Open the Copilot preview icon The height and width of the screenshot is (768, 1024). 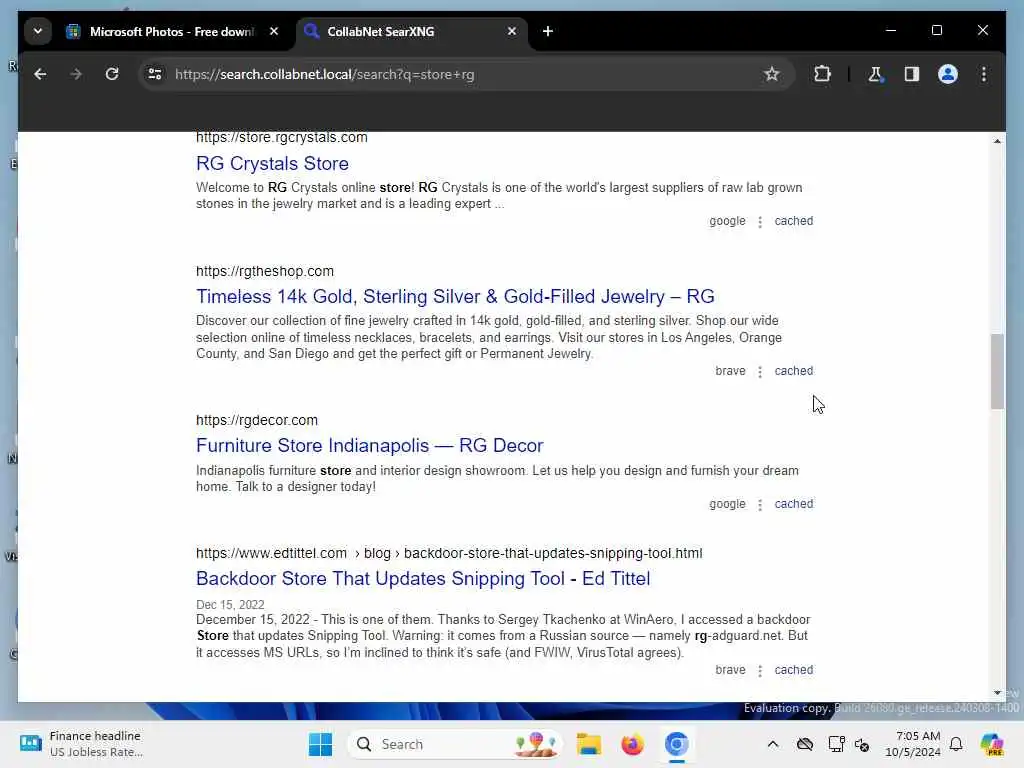pos(991,744)
